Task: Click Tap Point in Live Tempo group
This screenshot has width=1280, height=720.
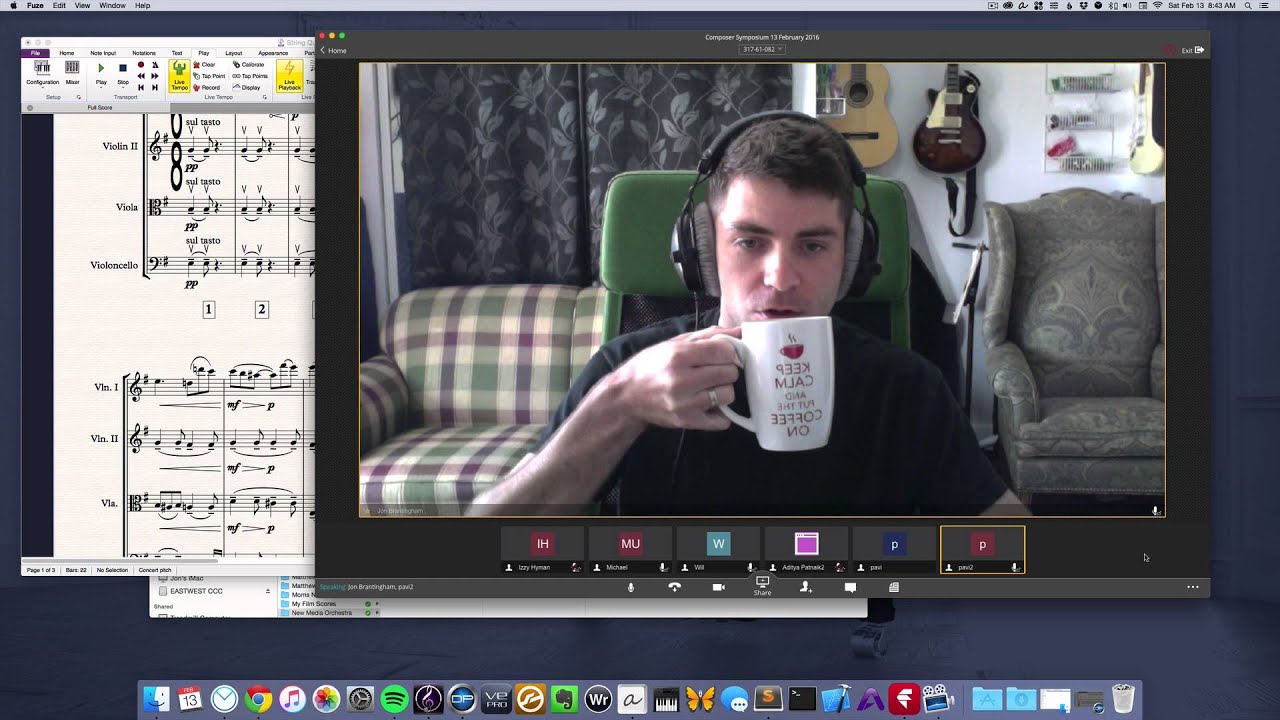Action: (x=208, y=76)
